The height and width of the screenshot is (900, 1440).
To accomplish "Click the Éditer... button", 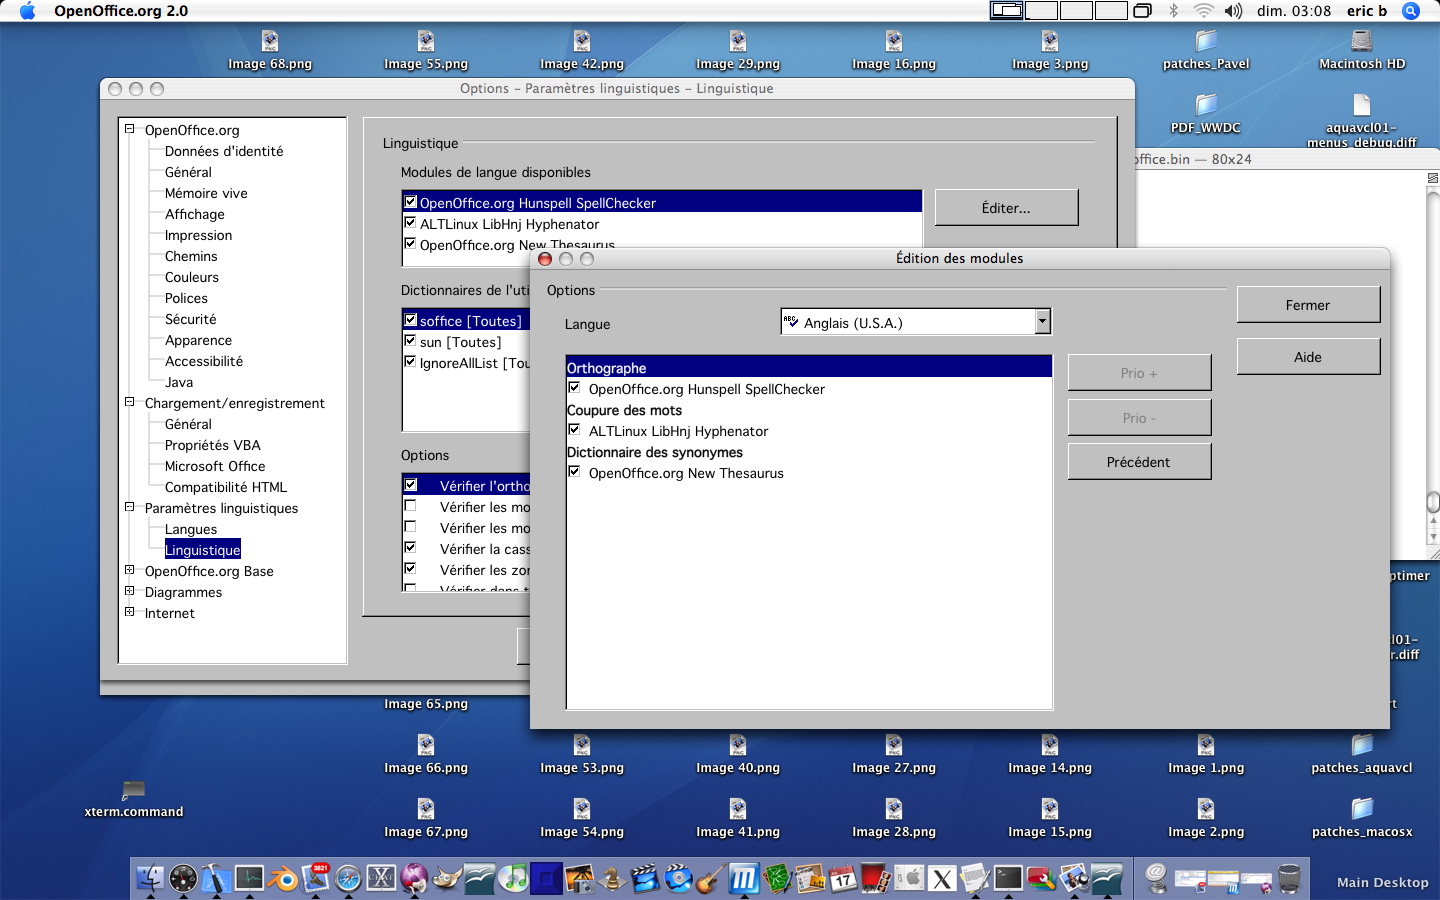I will pyautogui.click(x=1006, y=208).
